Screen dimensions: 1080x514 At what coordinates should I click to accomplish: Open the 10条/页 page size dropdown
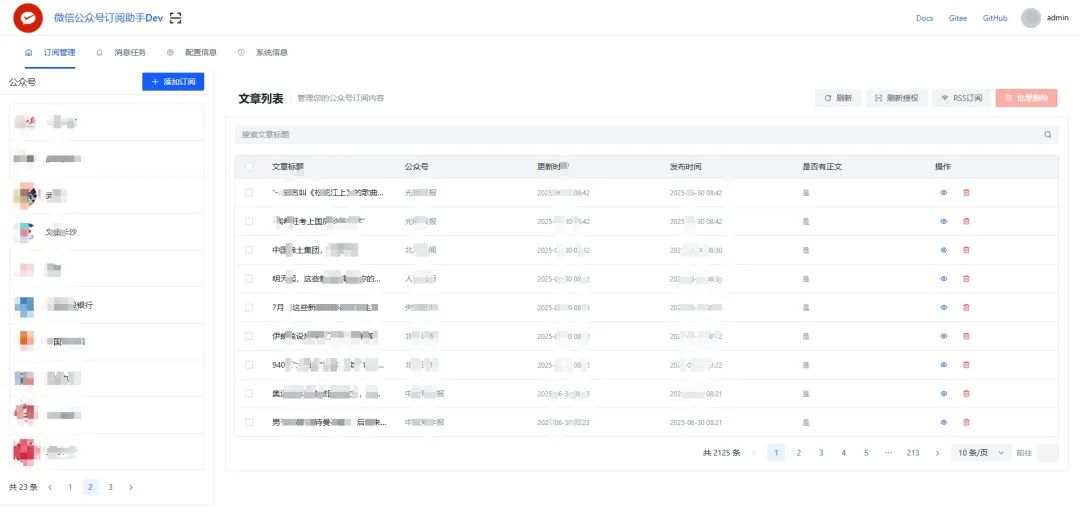pos(982,453)
